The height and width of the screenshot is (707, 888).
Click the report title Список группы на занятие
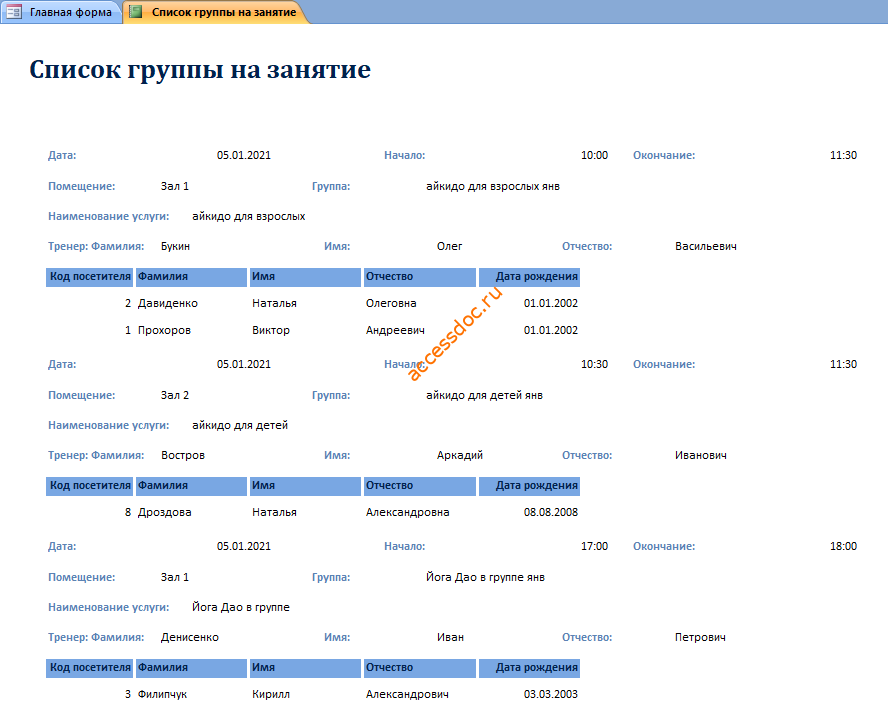pyautogui.click(x=200, y=70)
